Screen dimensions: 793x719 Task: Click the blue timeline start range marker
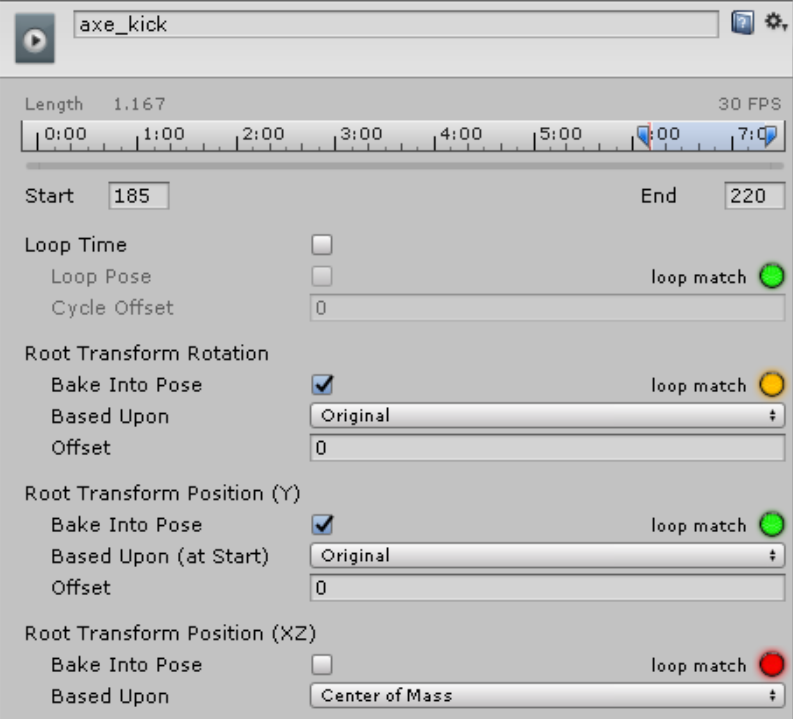coord(644,135)
